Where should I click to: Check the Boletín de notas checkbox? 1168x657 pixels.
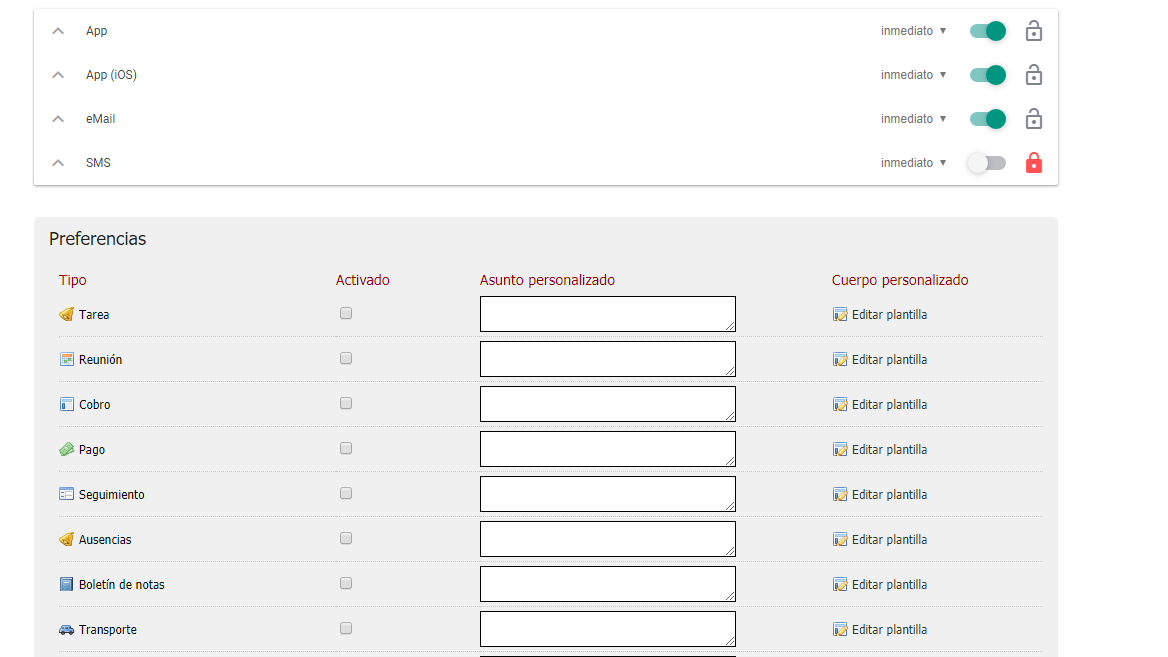(x=346, y=583)
